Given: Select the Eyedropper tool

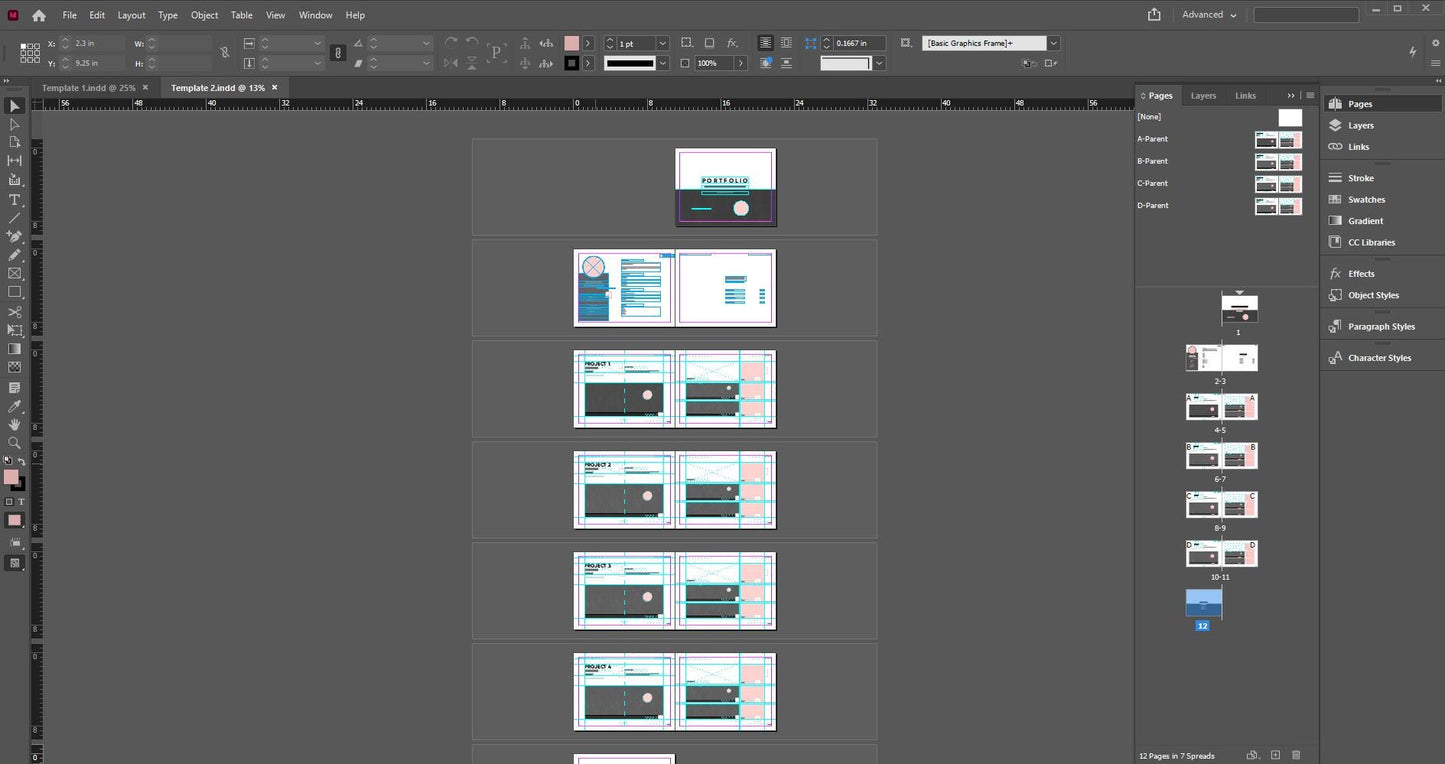Looking at the screenshot, I should point(15,406).
